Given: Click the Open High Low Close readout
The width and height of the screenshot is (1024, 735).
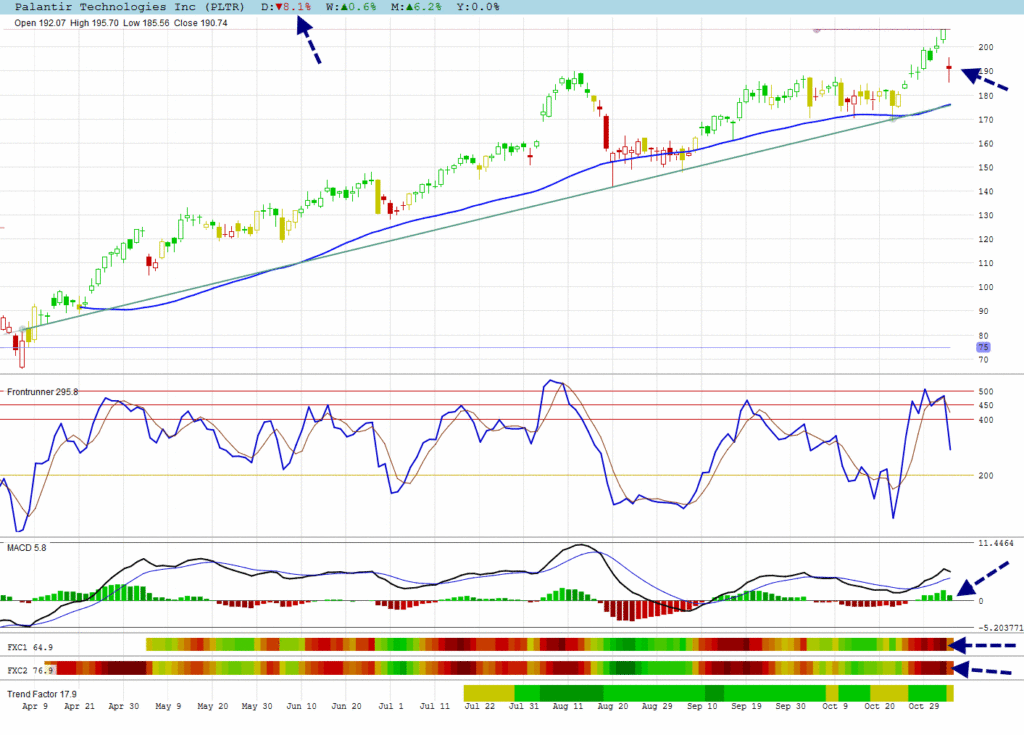Looking at the screenshot, I should (x=121, y=22).
